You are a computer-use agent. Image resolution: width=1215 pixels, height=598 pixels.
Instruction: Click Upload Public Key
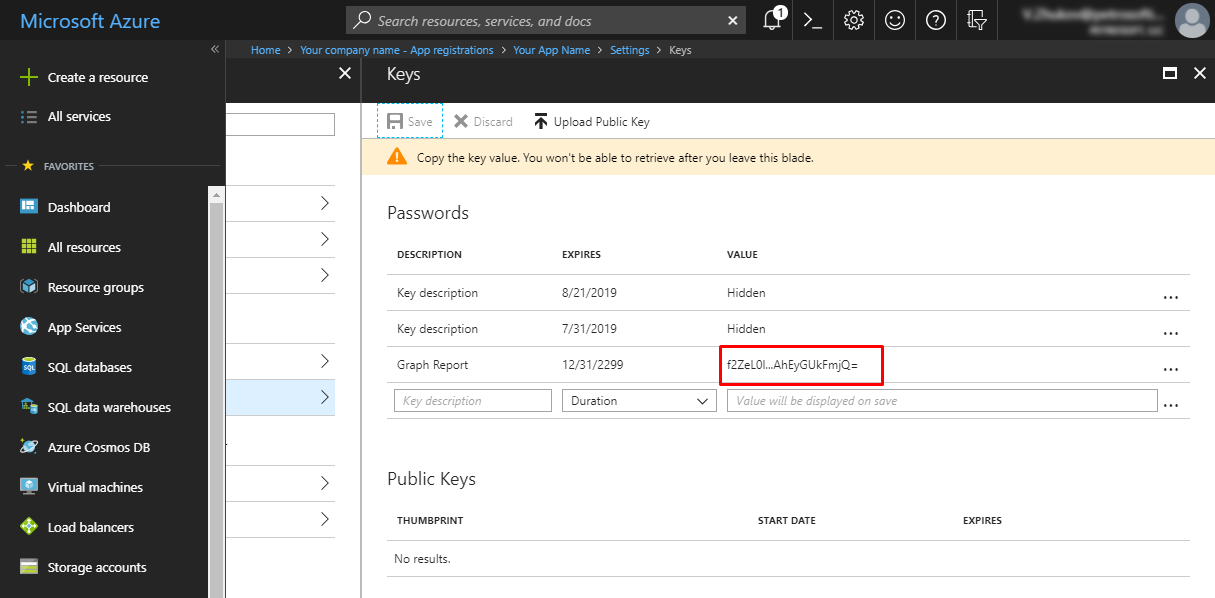[591, 121]
